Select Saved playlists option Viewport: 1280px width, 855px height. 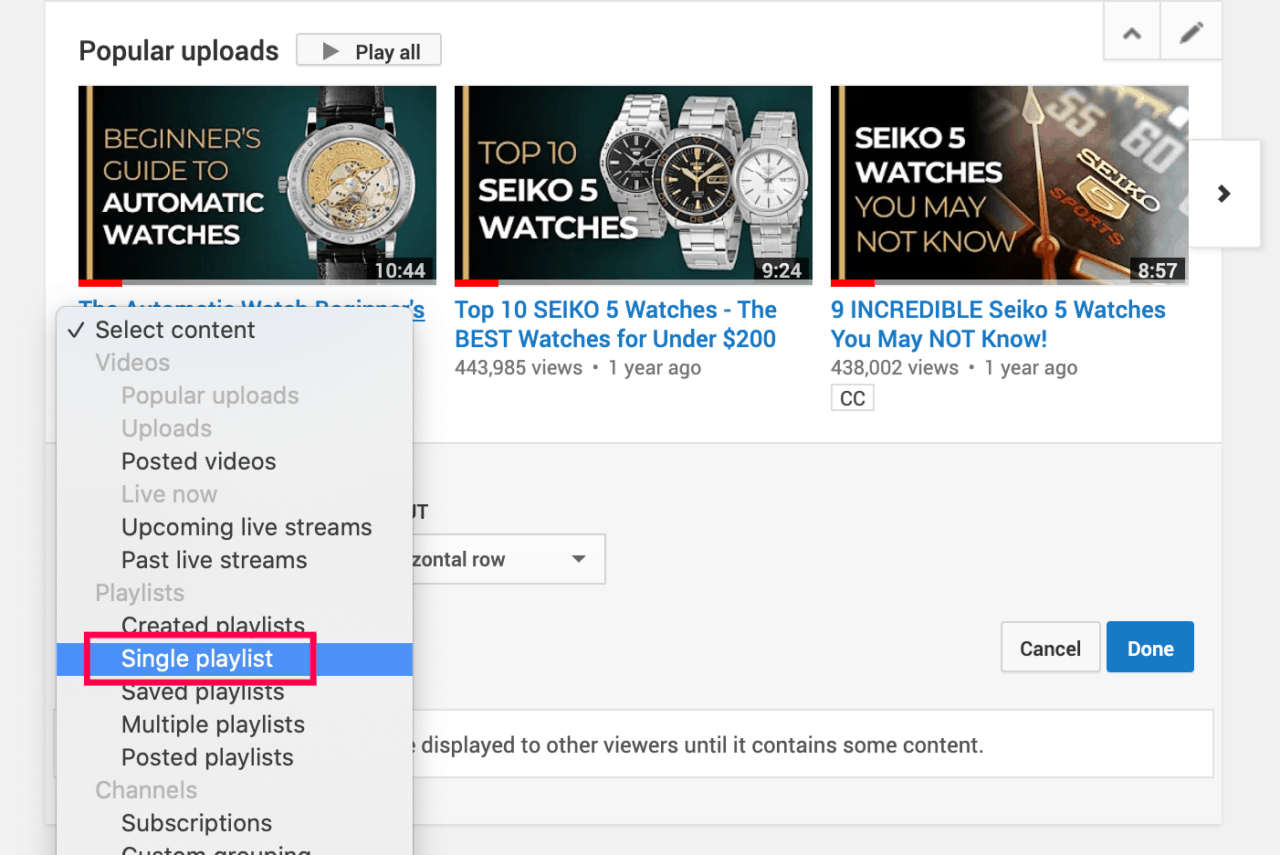click(x=234, y=692)
